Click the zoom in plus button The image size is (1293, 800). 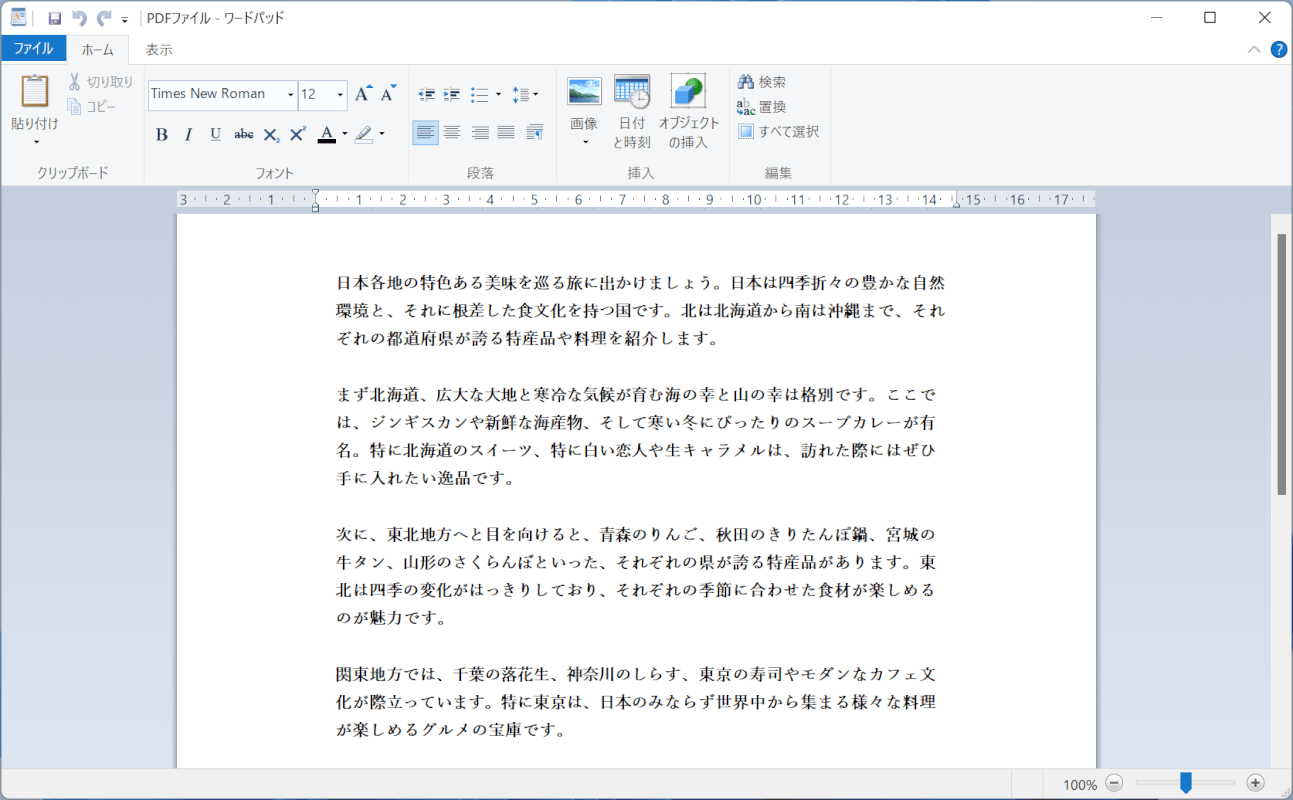pyautogui.click(x=1256, y=784)
